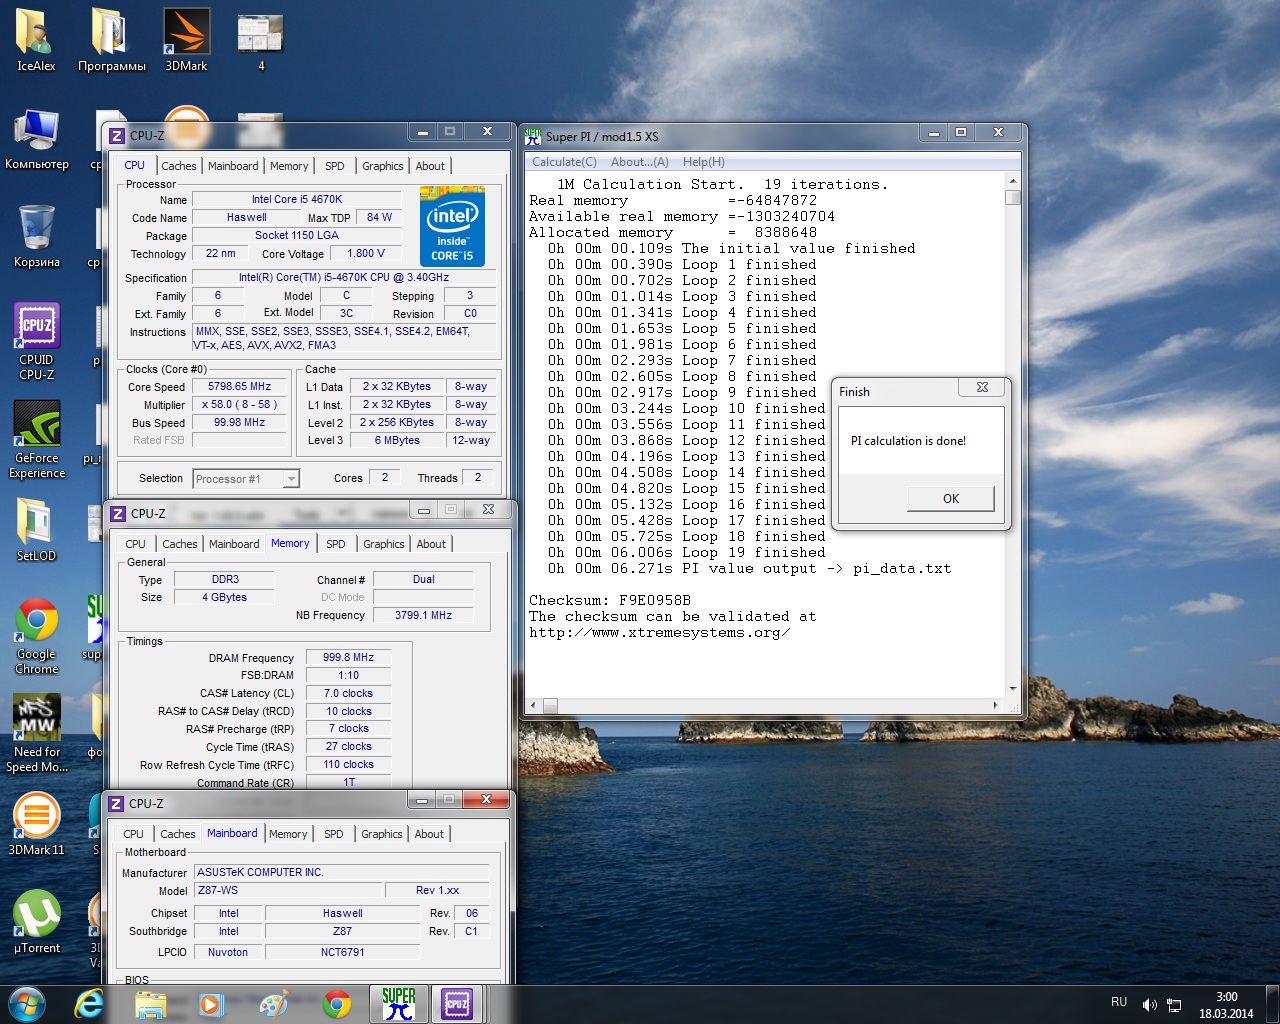
Task: Open the SPD tab in the top CPU-Z window
Action: click(335, 166)
